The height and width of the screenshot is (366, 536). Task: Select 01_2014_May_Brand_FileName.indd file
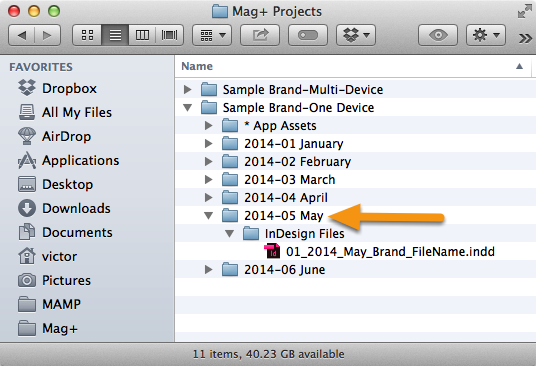coord(390,252)
